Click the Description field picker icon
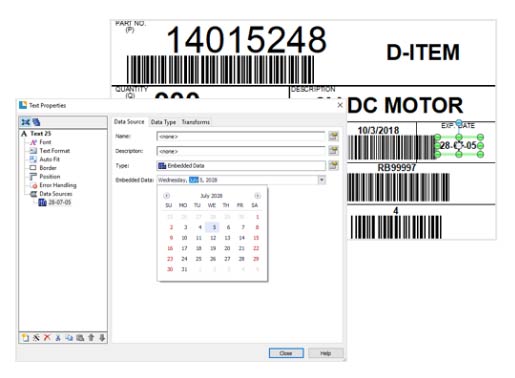This screenshot has height=378, width=515. 333,151
